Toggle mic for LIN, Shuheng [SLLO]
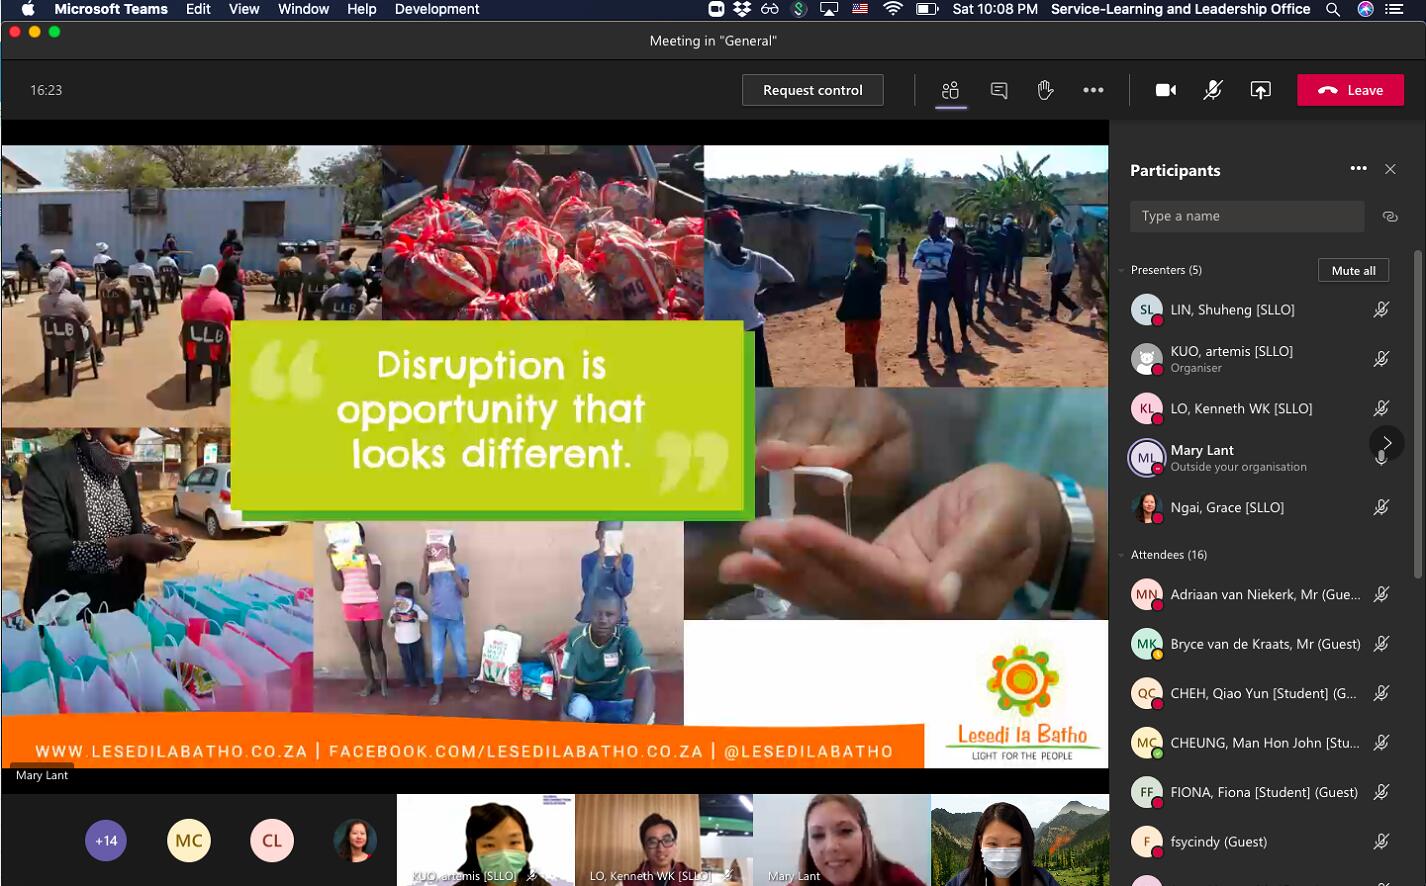 1381,310
